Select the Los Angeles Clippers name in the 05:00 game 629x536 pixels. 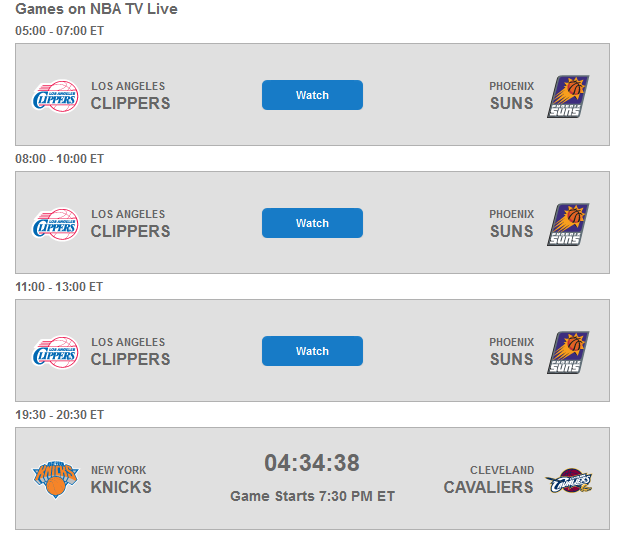click(x=130, y=95)
